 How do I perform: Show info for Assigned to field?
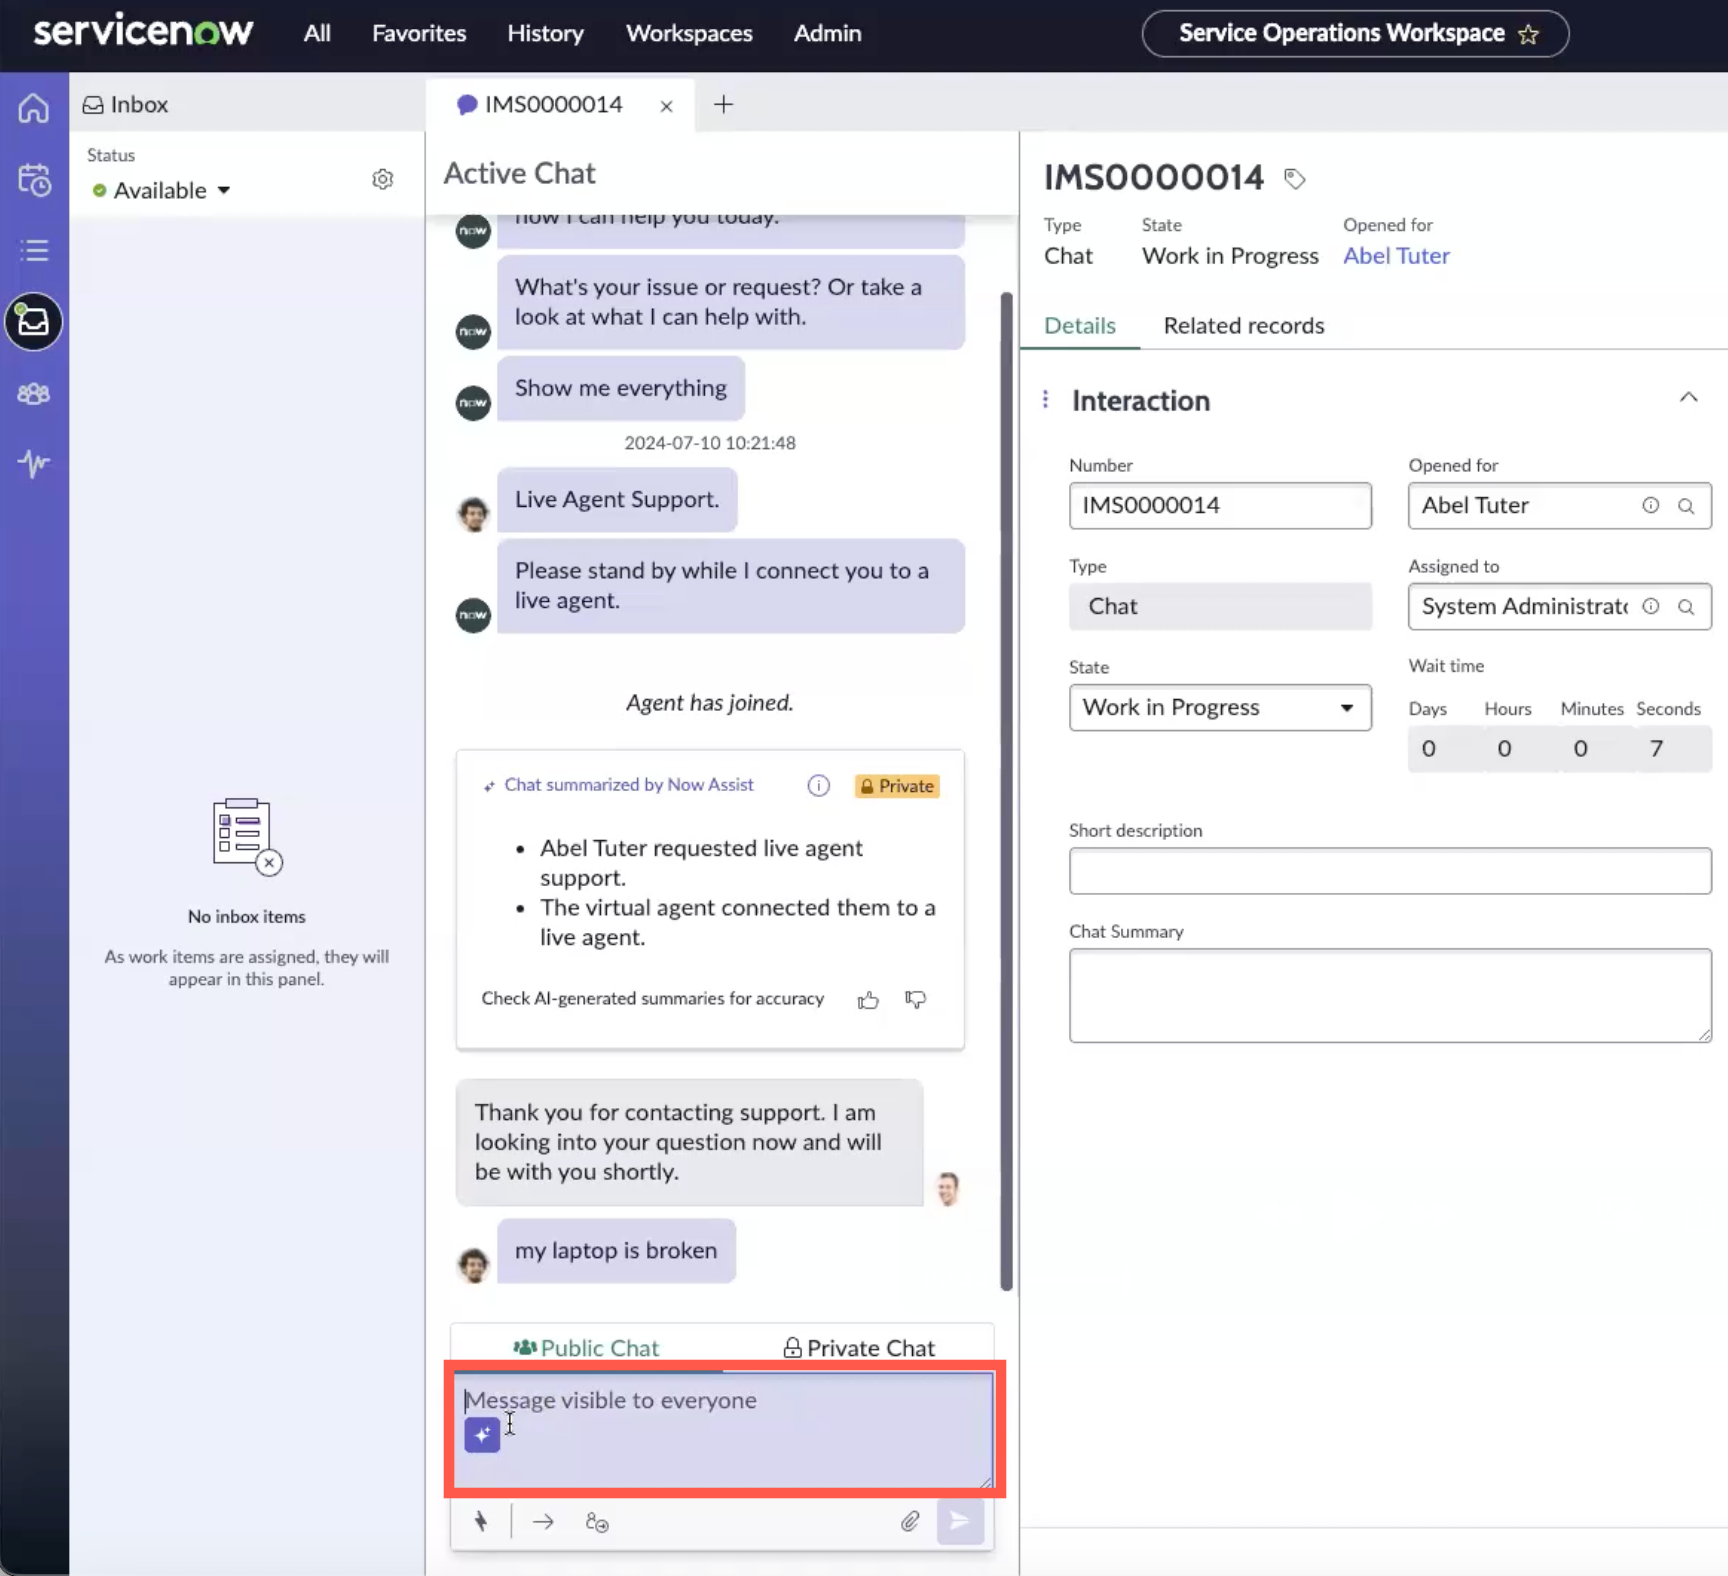pos(1651,607)
